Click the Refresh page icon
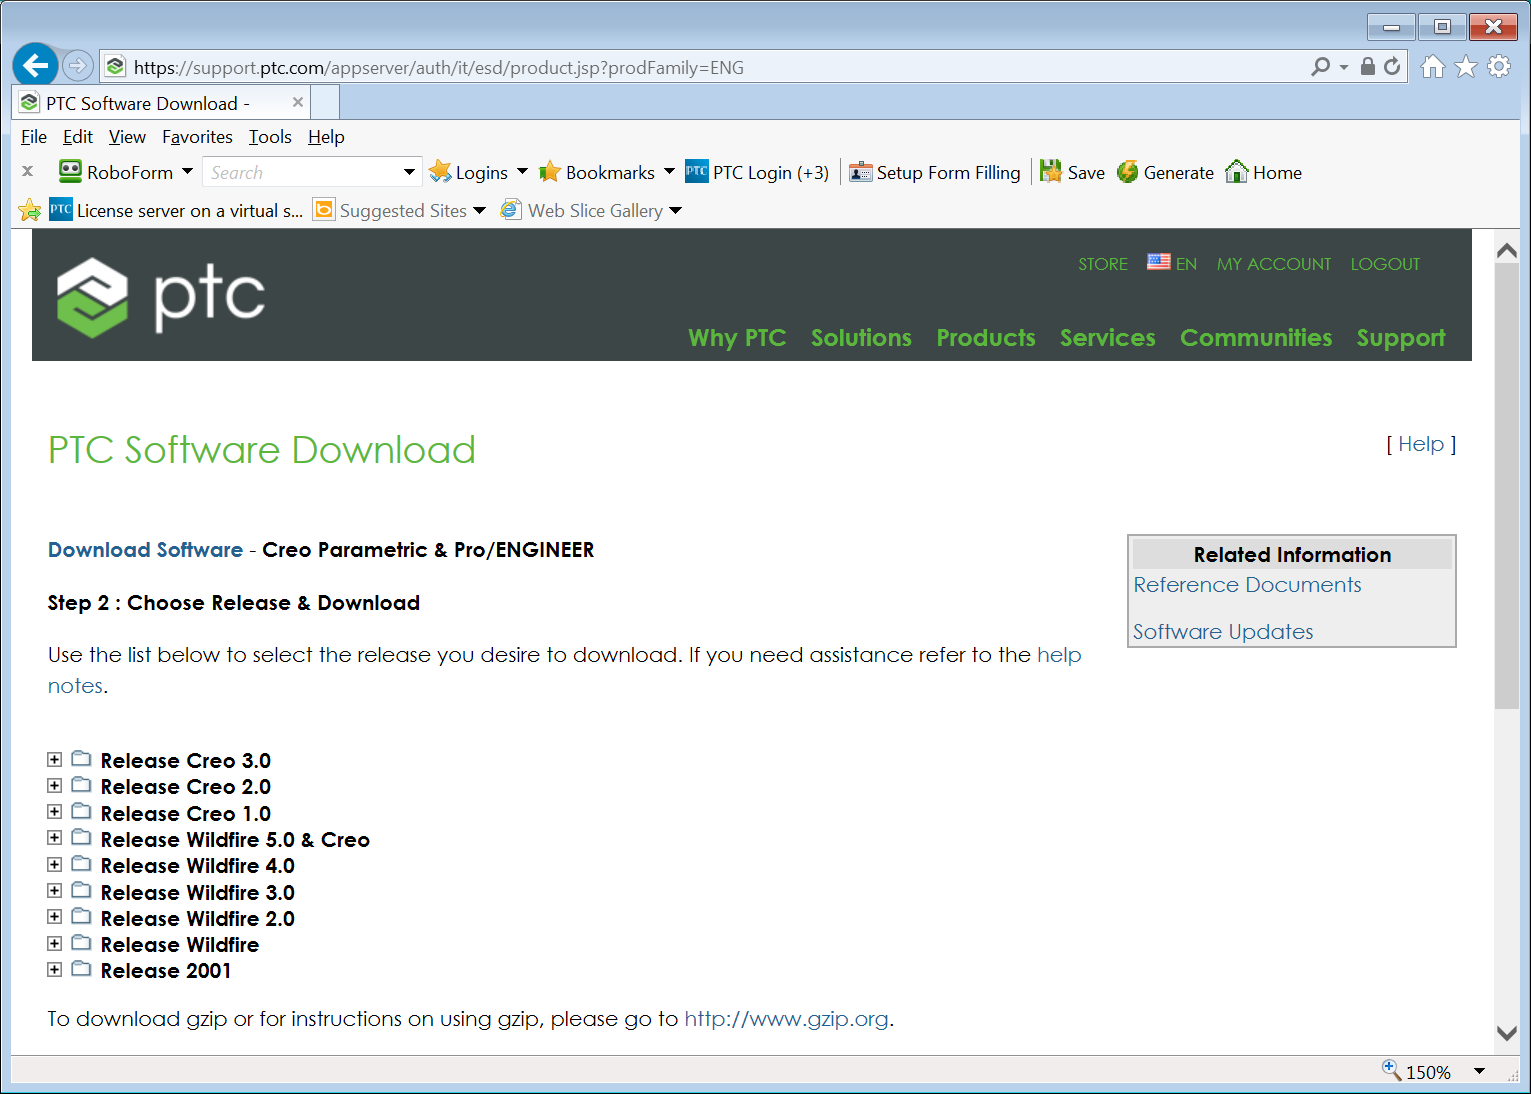1531x1094 pixels. coord(1392,66)
